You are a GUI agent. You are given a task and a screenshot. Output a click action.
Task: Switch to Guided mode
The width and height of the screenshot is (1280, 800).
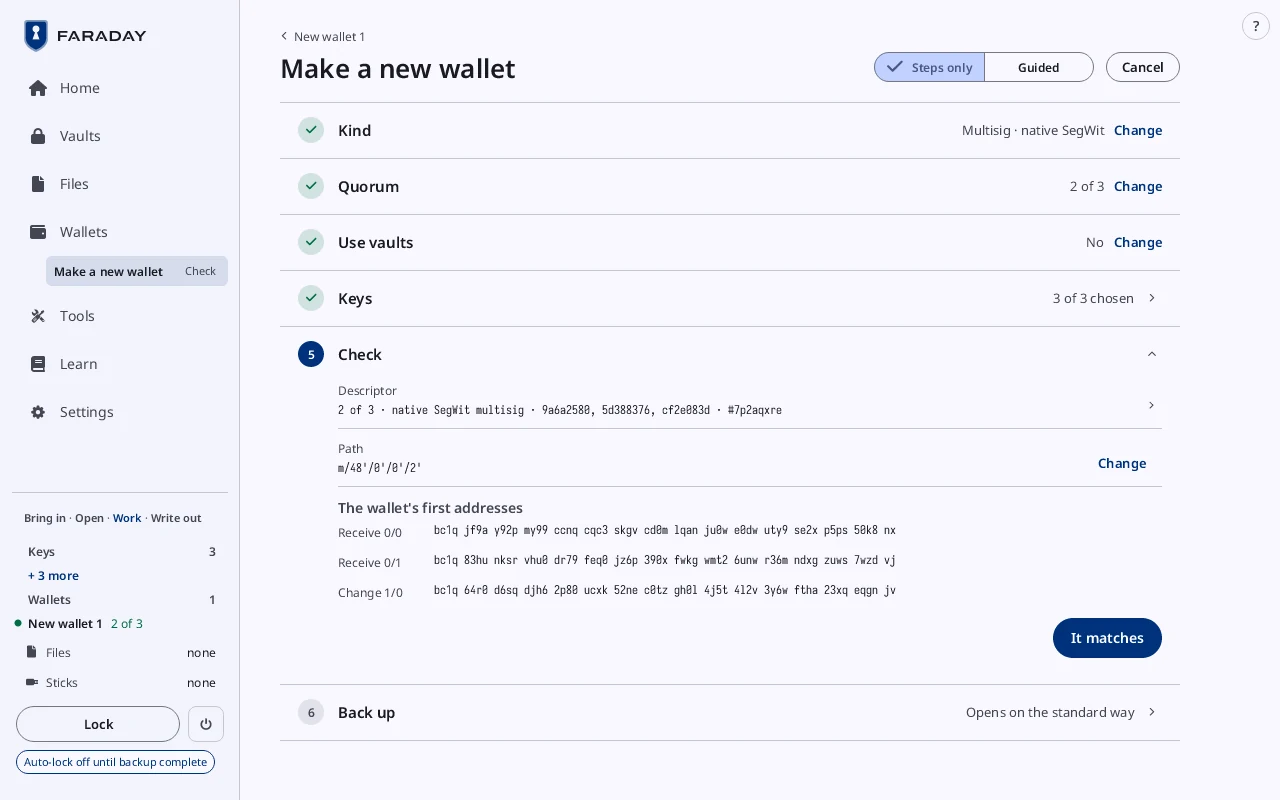[x=1039, y=67]
